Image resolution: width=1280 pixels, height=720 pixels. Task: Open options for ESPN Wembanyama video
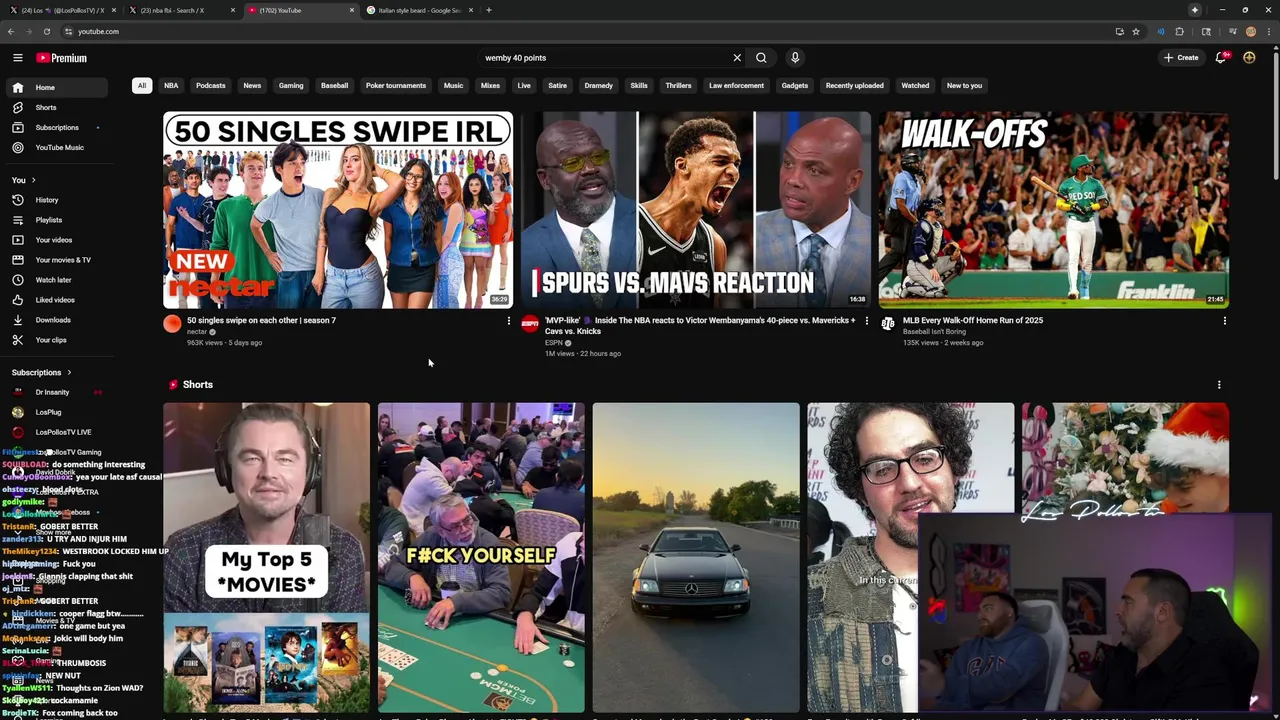(866, 321)
